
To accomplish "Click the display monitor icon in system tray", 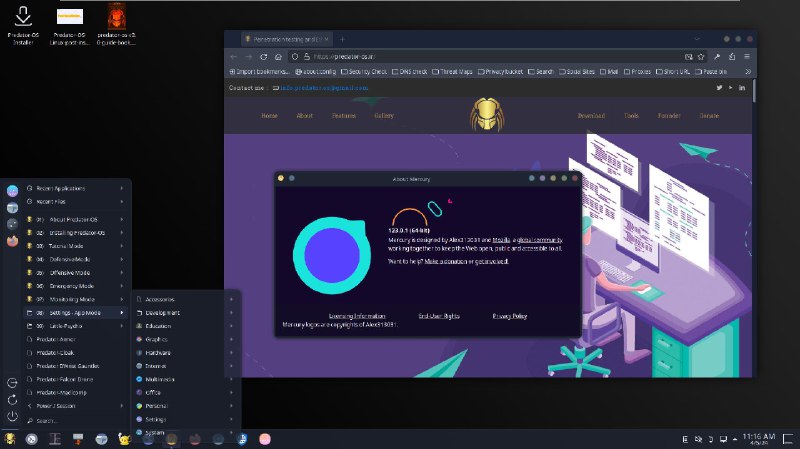I will (x=723, y=439).
